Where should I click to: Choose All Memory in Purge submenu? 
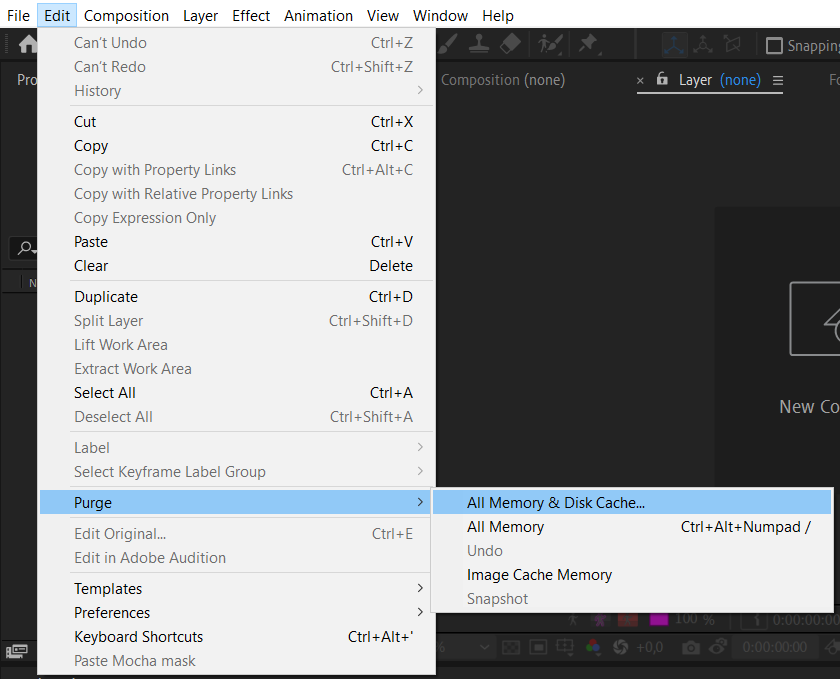click(x=632, y=527)
